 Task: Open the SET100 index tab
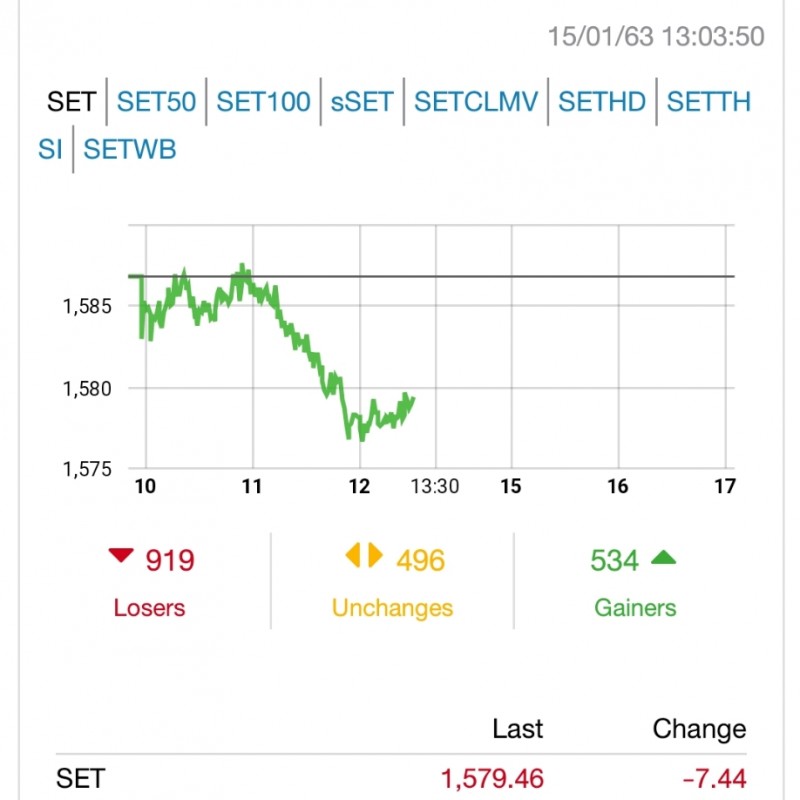263,102
